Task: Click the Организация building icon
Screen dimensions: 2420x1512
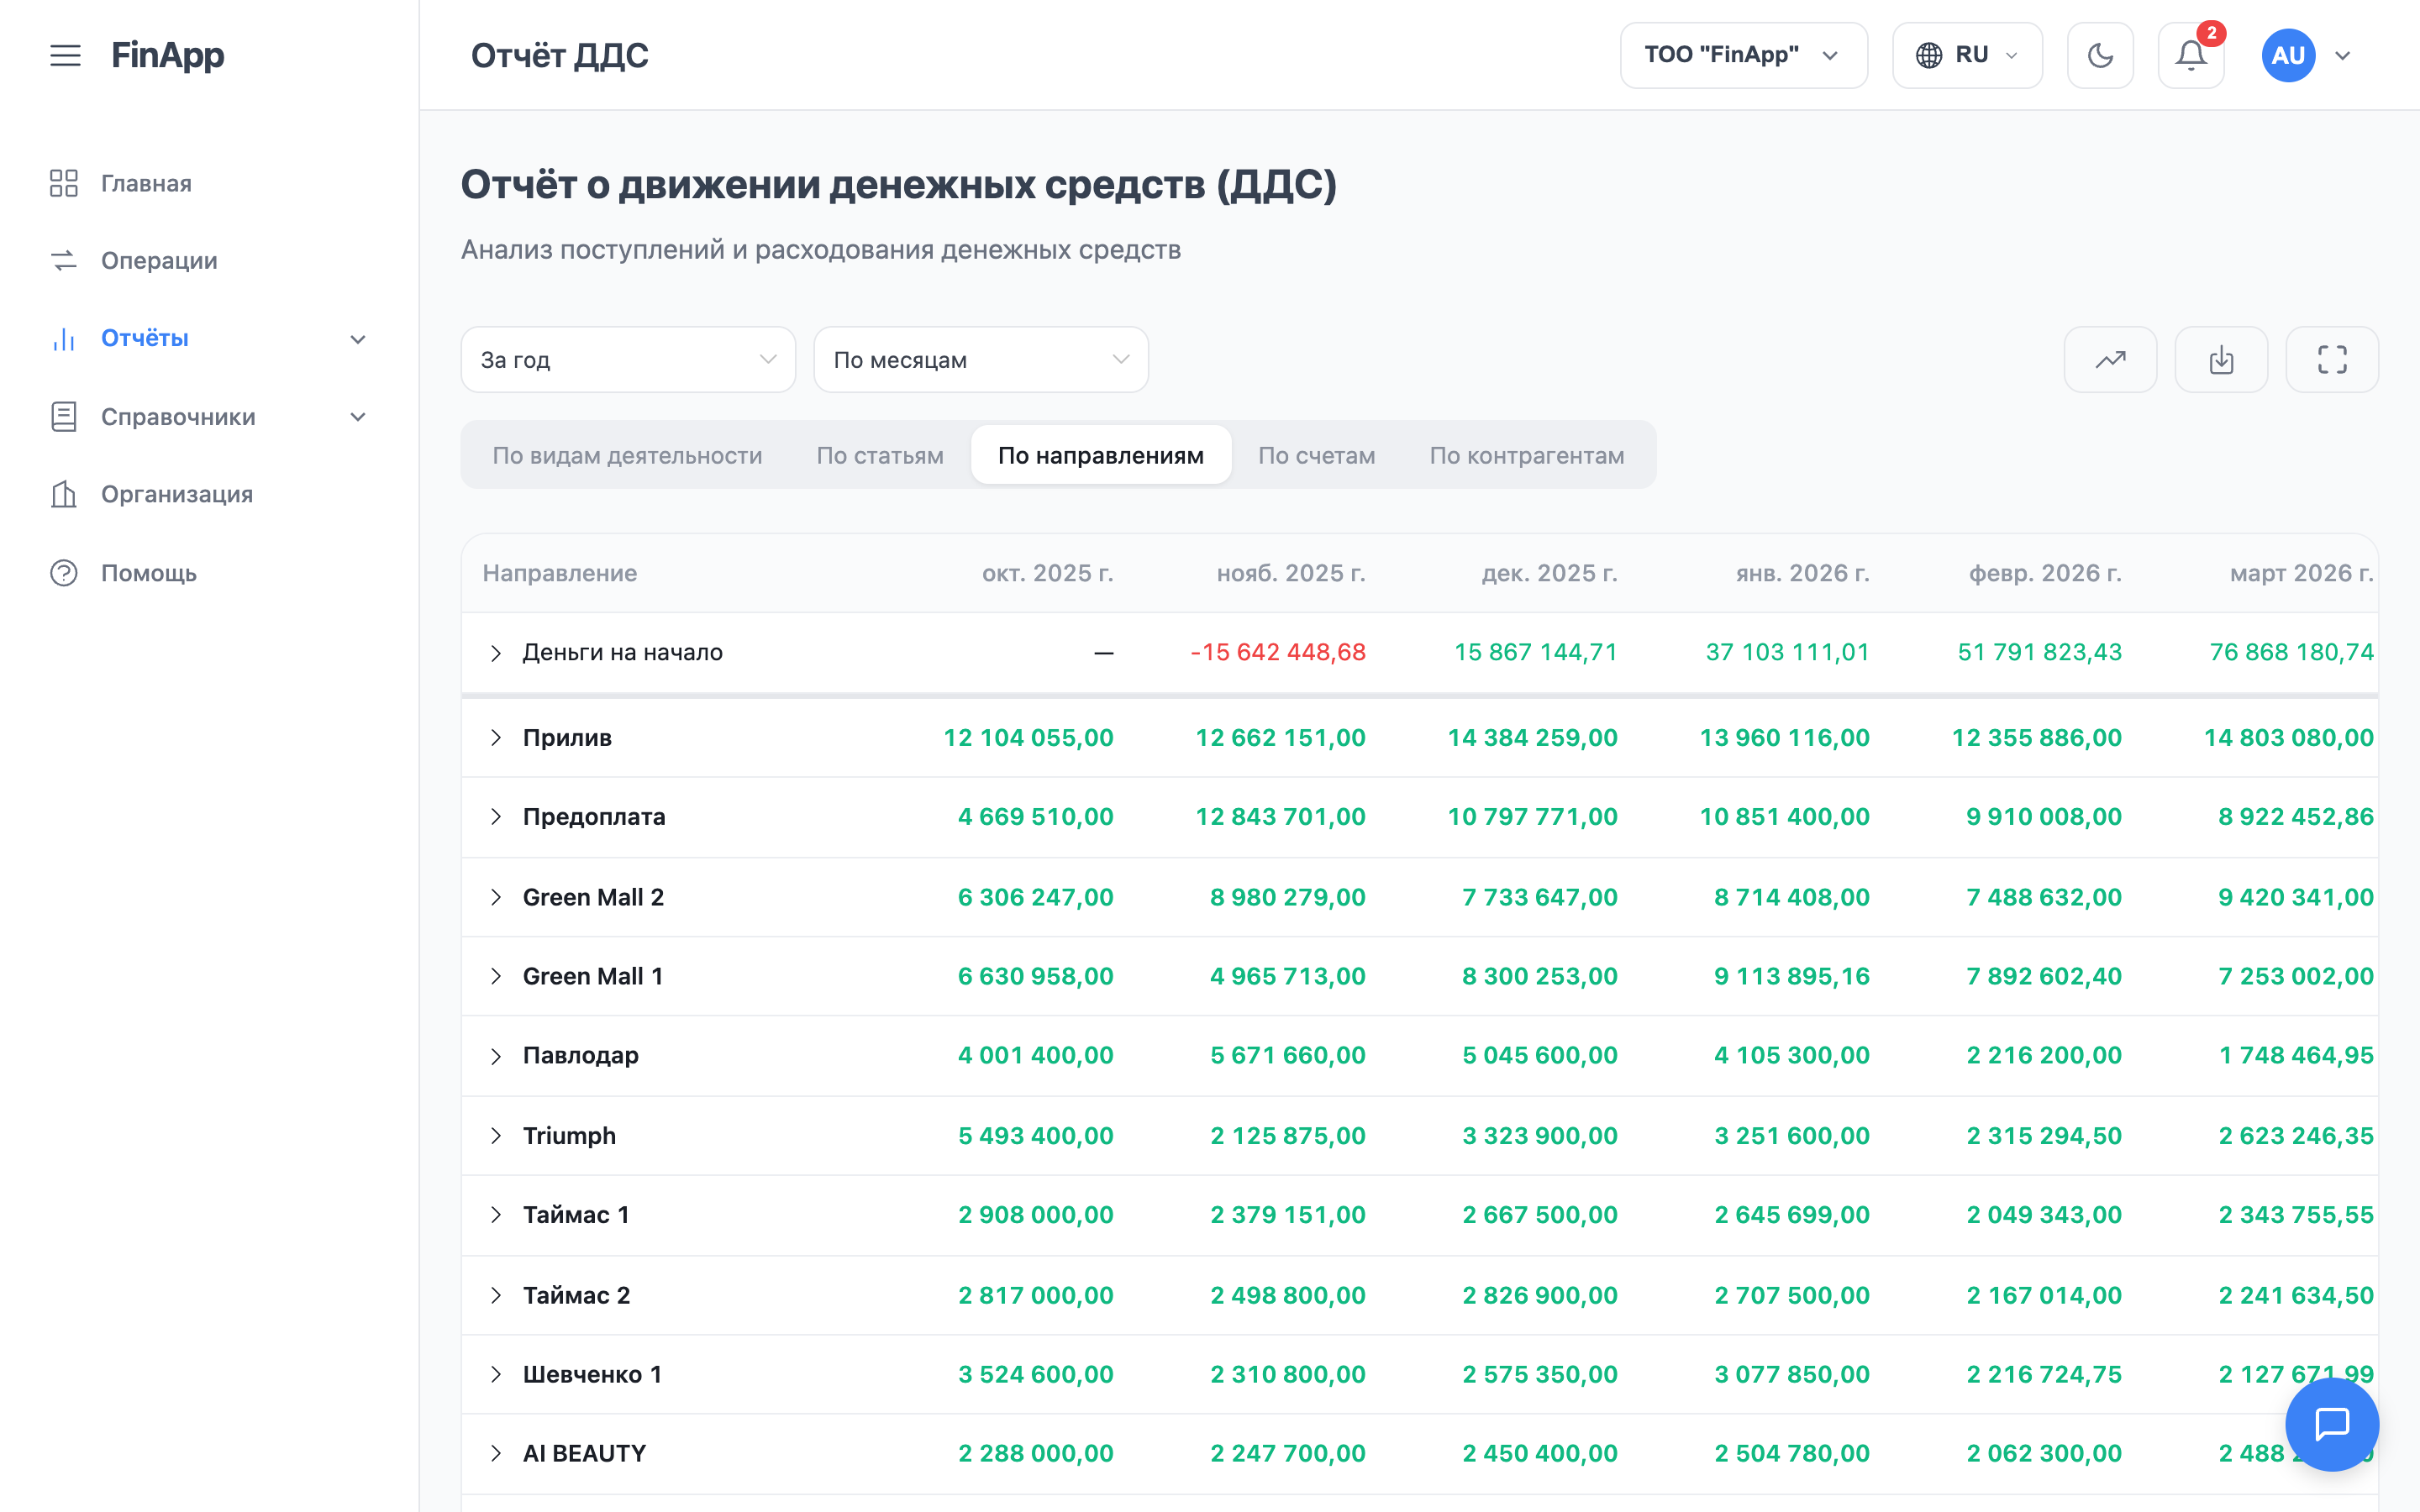Action: 64,494
